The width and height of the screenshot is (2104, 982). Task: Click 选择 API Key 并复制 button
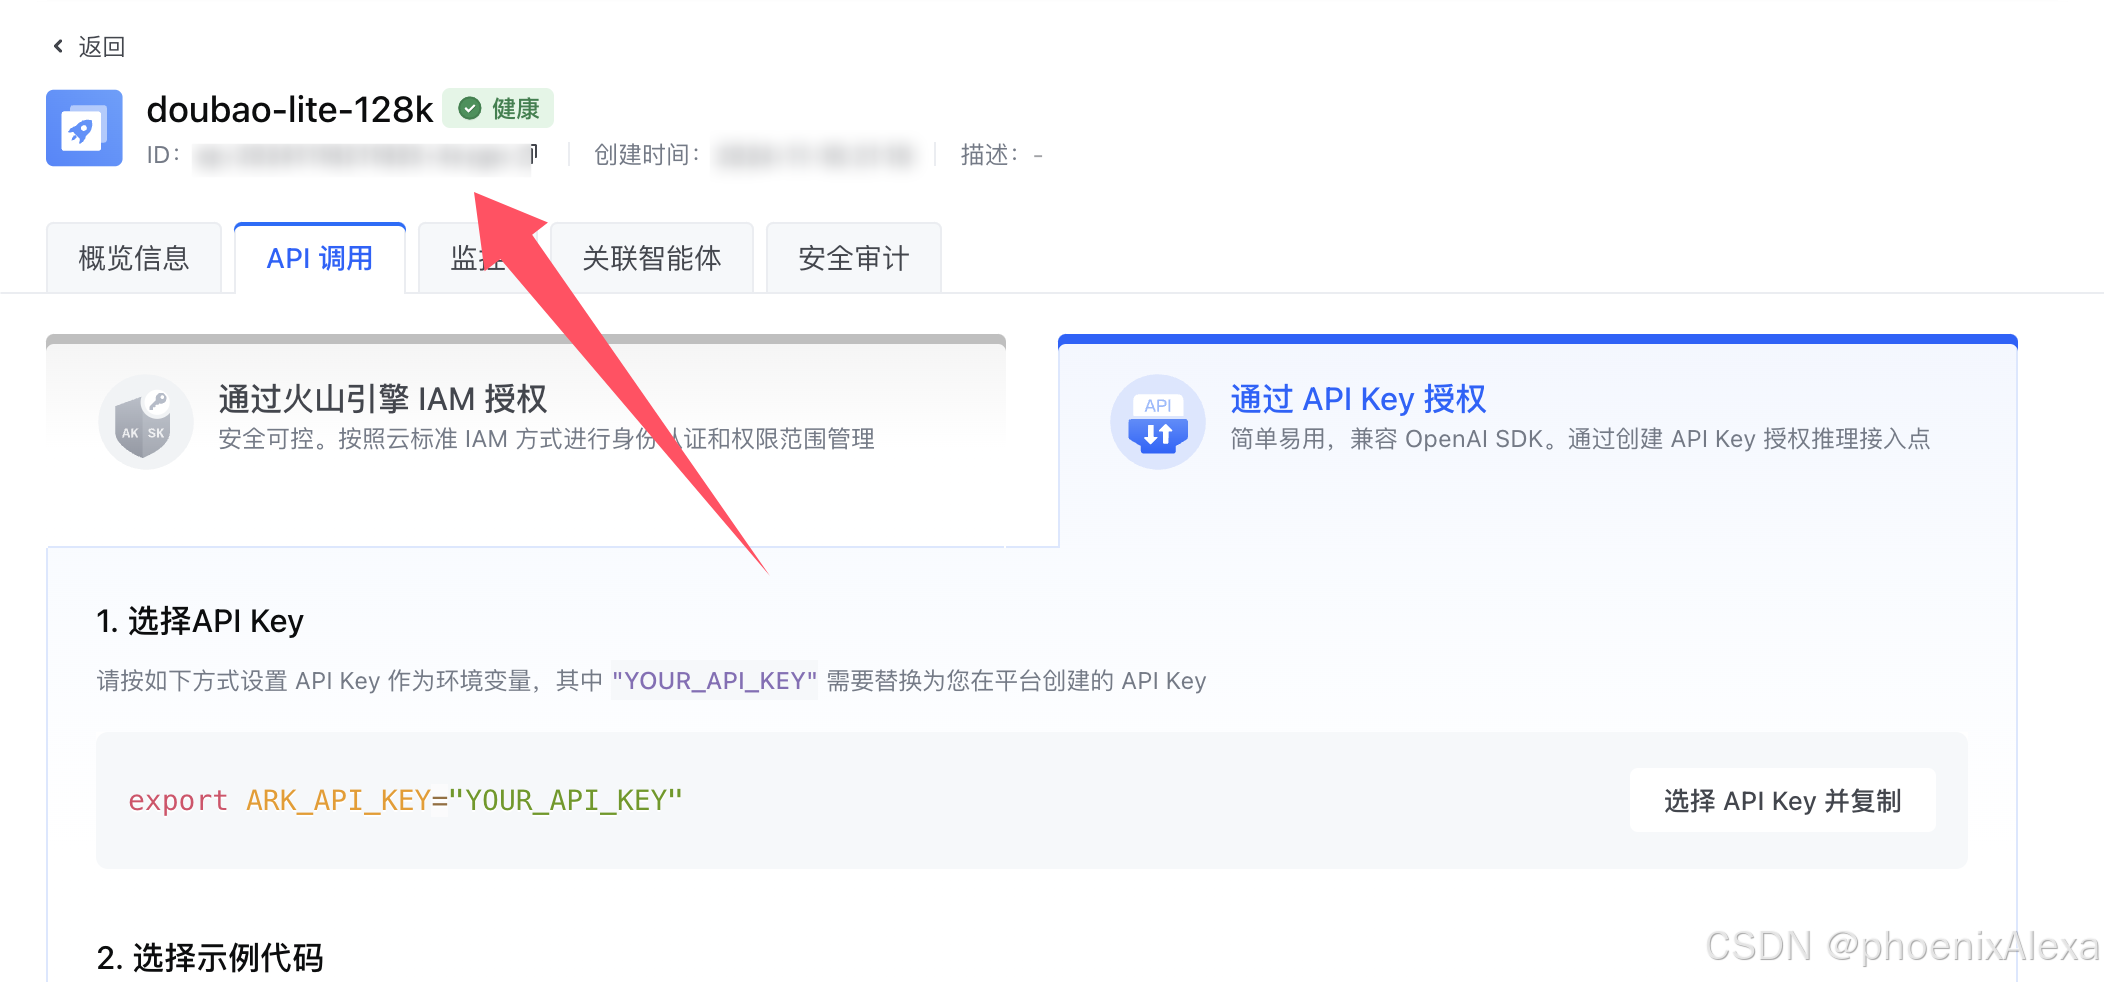coord(1783,800)
